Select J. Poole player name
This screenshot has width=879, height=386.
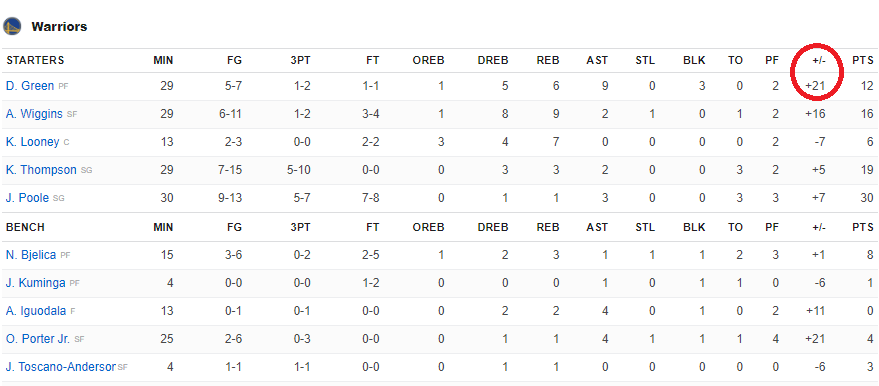pos(28,198)
